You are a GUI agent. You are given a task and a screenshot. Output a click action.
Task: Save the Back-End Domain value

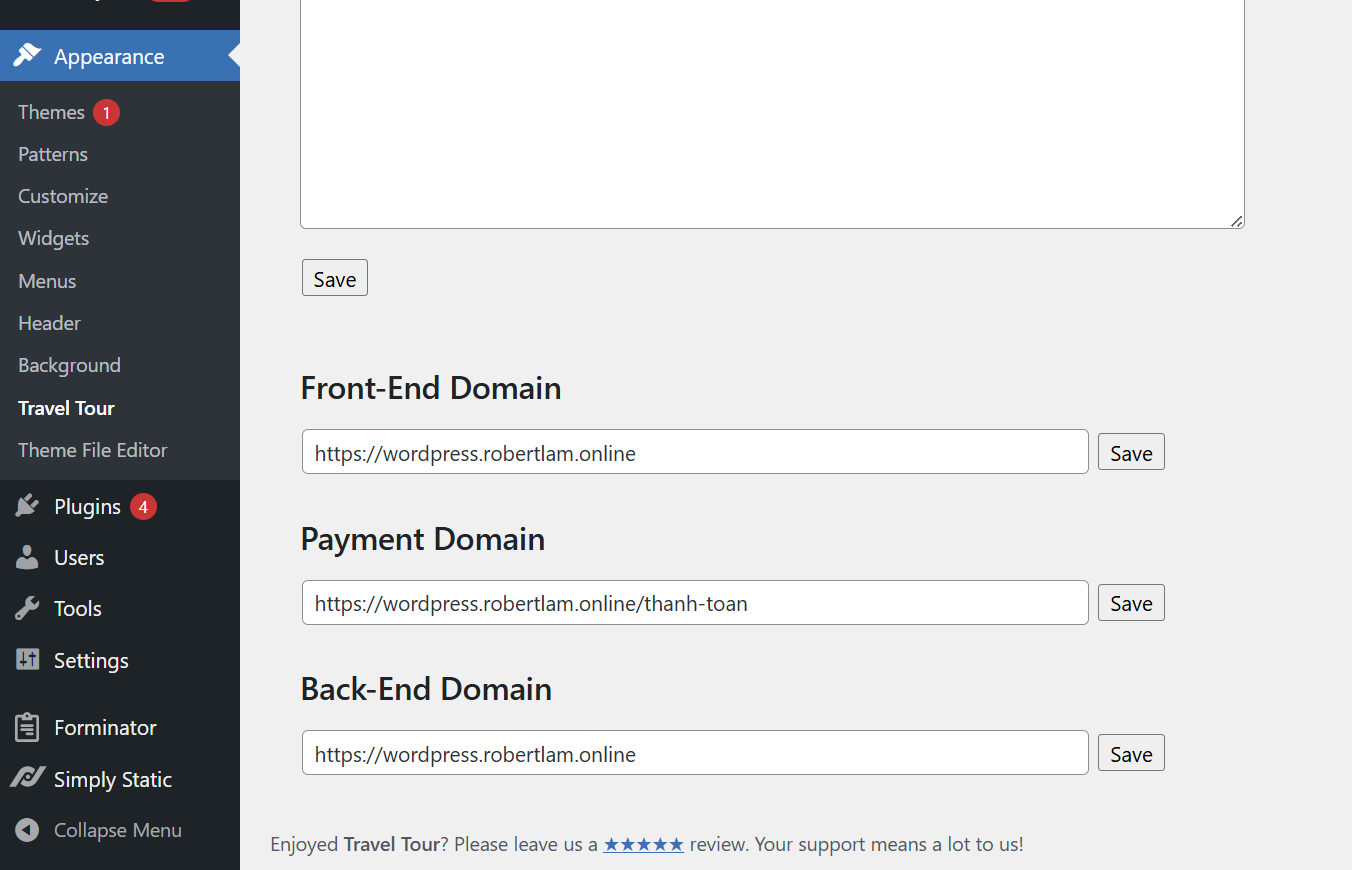tap(1131, 754)
